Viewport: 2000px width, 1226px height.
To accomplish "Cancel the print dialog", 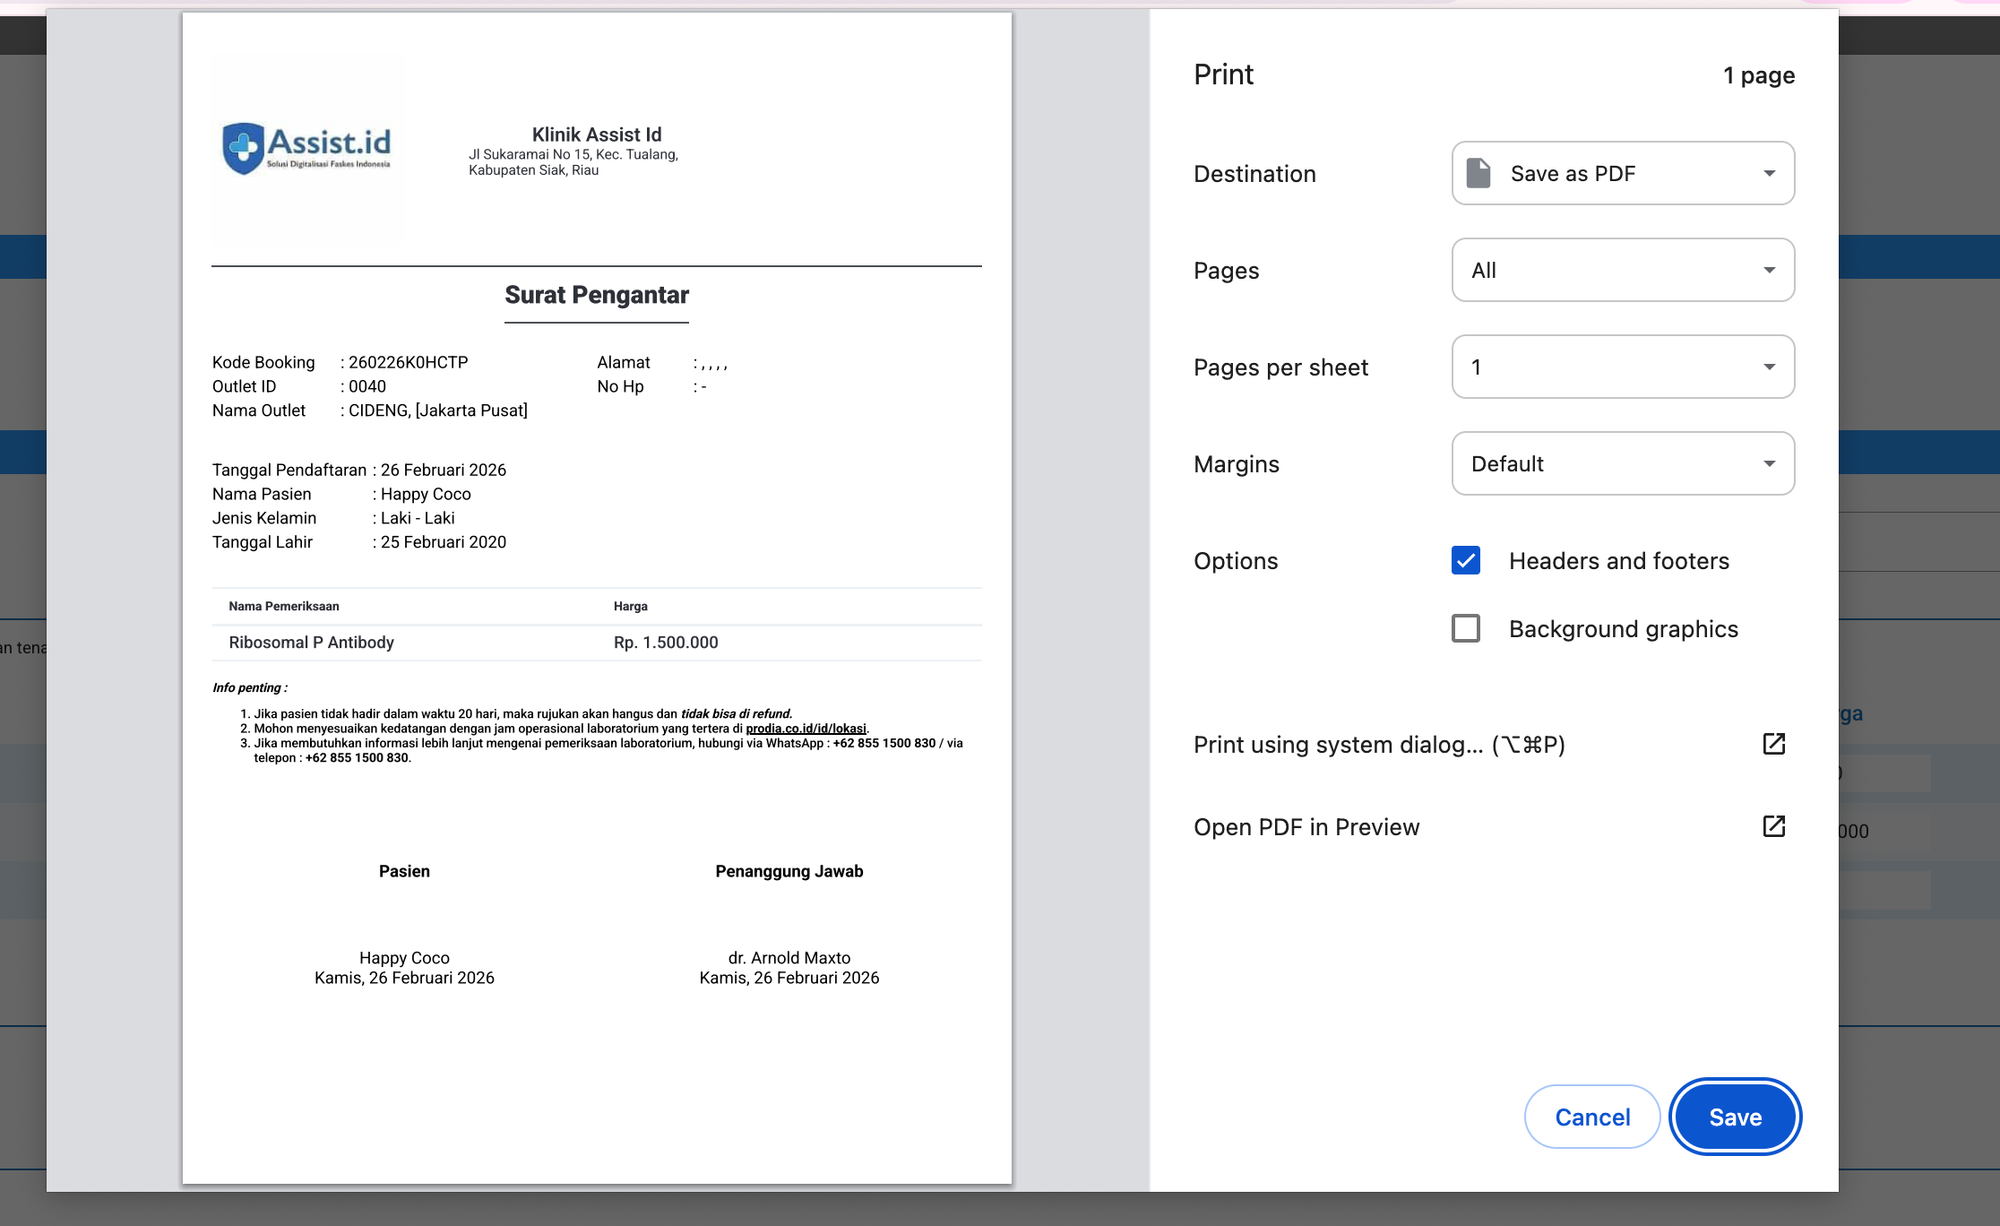I will (1592, 1117).
